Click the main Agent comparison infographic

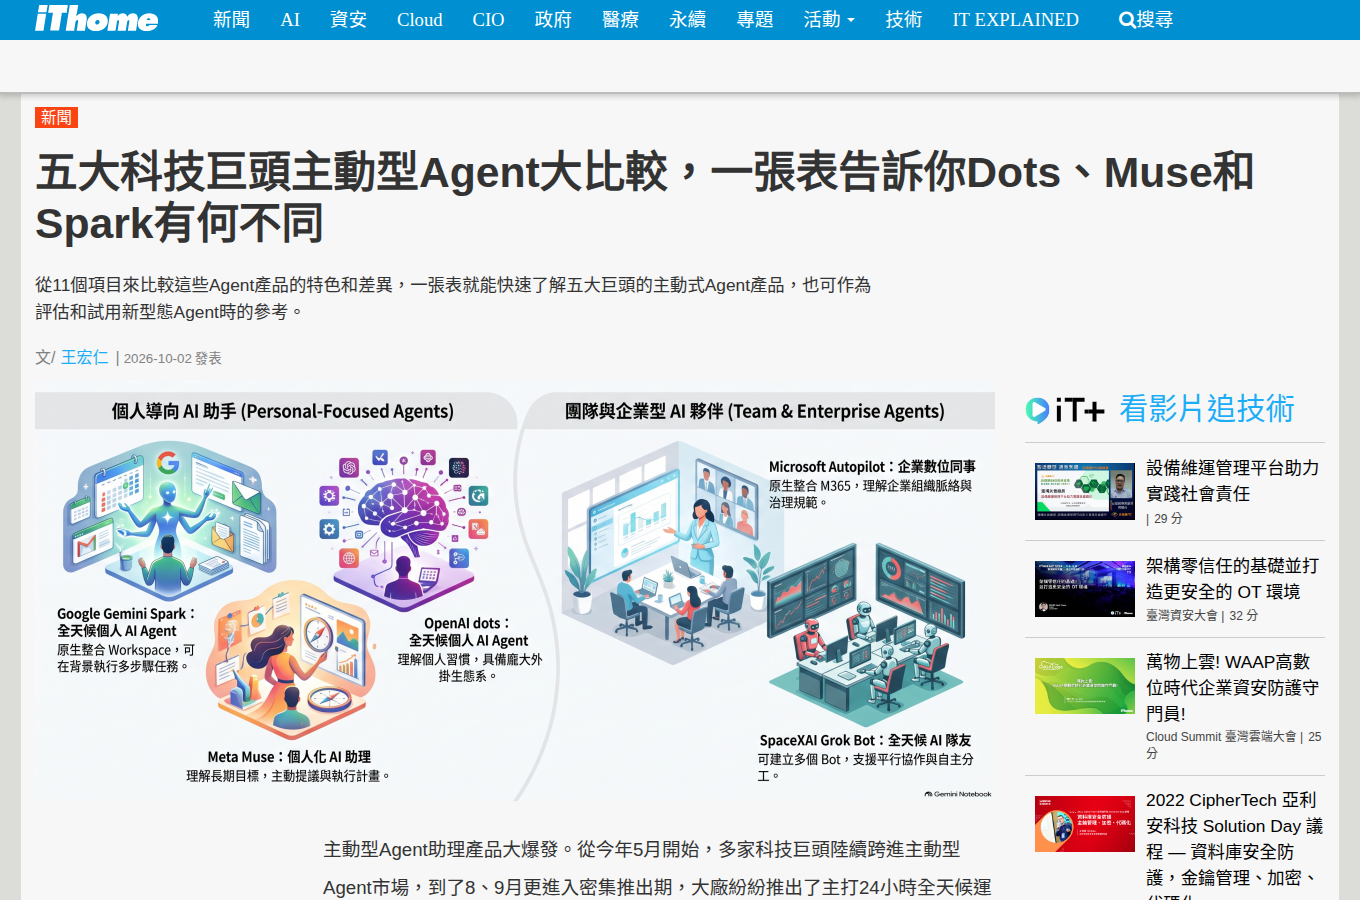point(515,597)
